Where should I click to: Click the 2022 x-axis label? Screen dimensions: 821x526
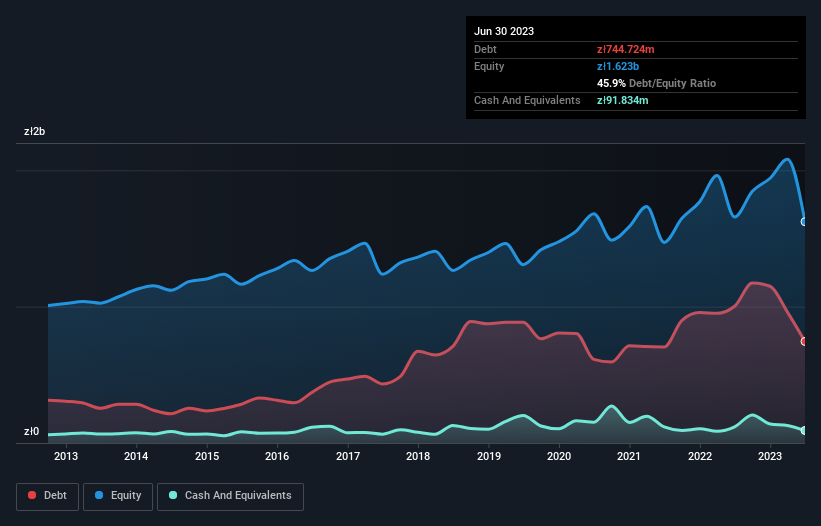point(700,456)
